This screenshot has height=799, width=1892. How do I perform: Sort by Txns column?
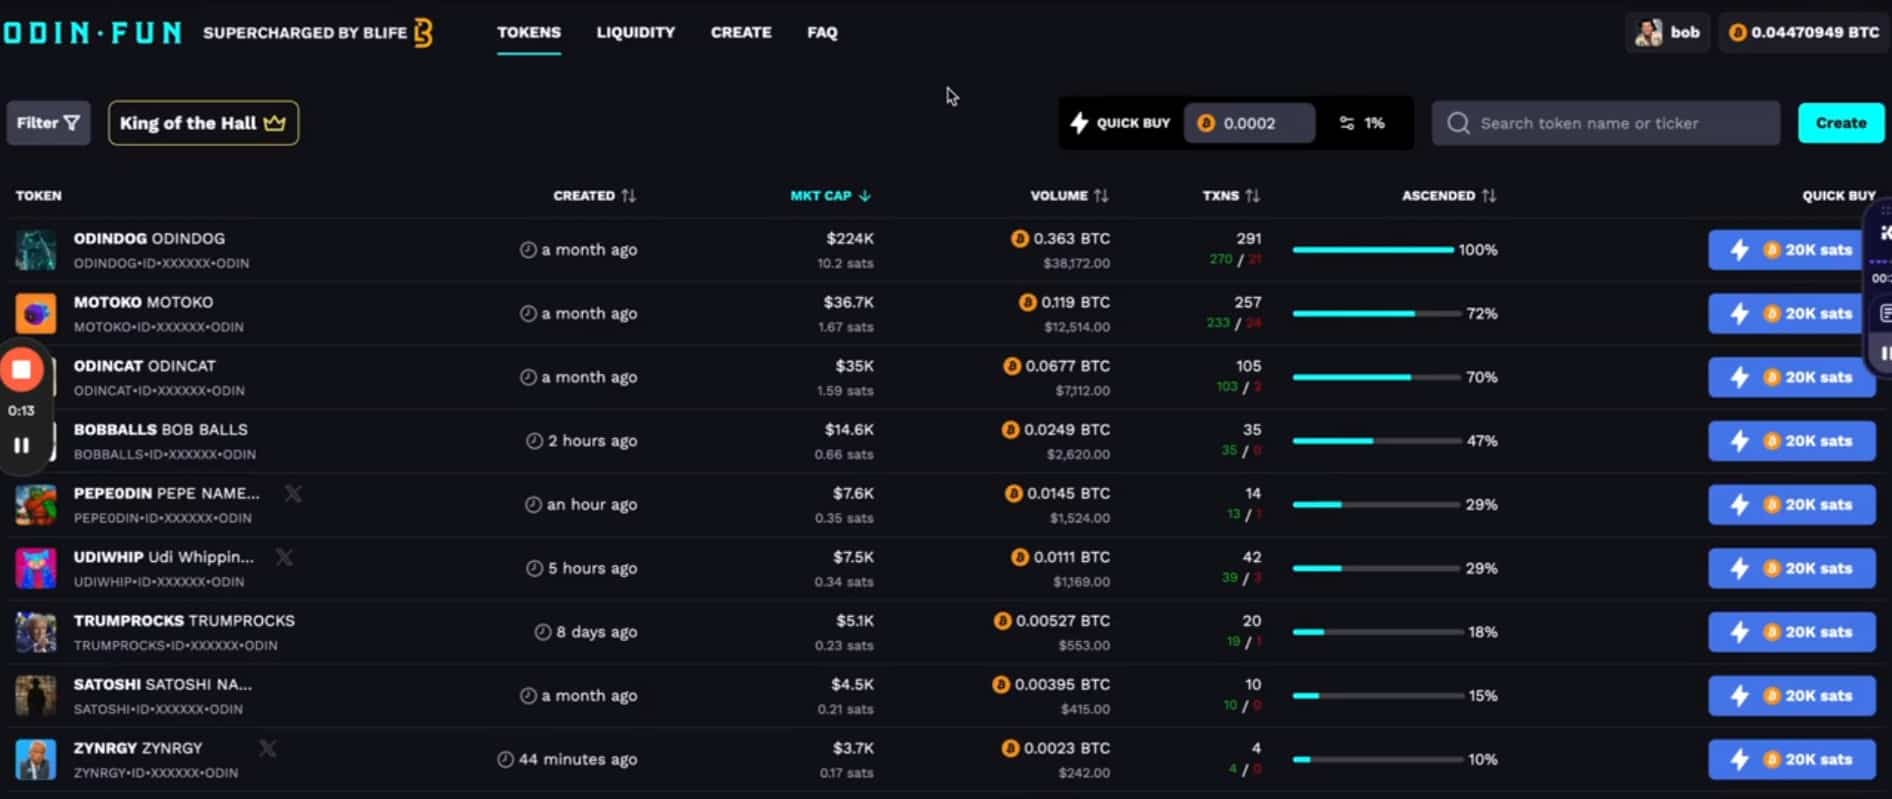tap(1230, 196)
